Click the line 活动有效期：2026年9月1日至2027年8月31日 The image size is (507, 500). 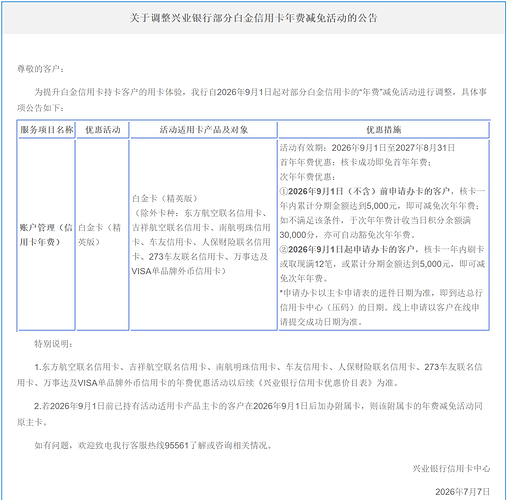click(x=367, y=148)
